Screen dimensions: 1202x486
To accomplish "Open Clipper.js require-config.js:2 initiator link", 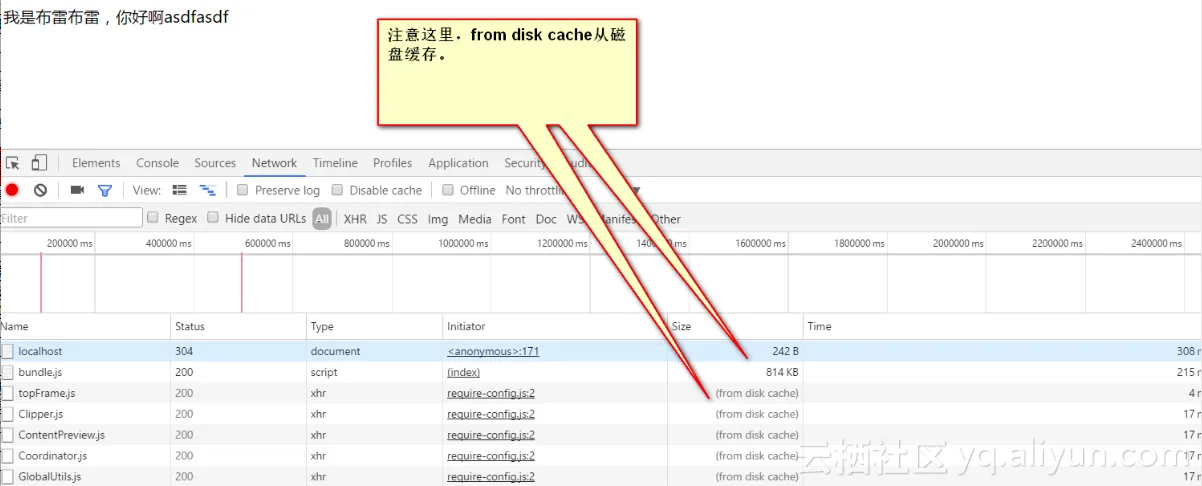I will (491, 414).
